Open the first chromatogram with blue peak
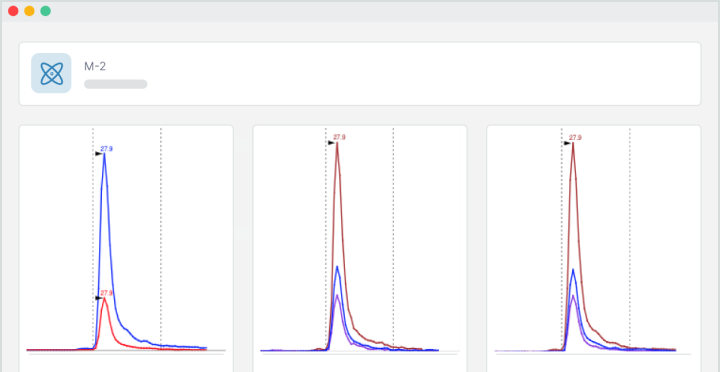Screen dimensions: 720x372 pos(126,248)
